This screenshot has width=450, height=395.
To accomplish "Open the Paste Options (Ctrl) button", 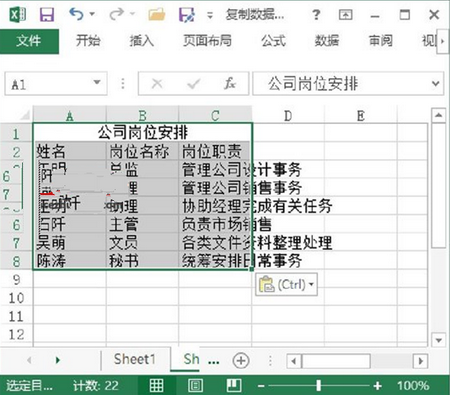I will (x=286, y=285).
